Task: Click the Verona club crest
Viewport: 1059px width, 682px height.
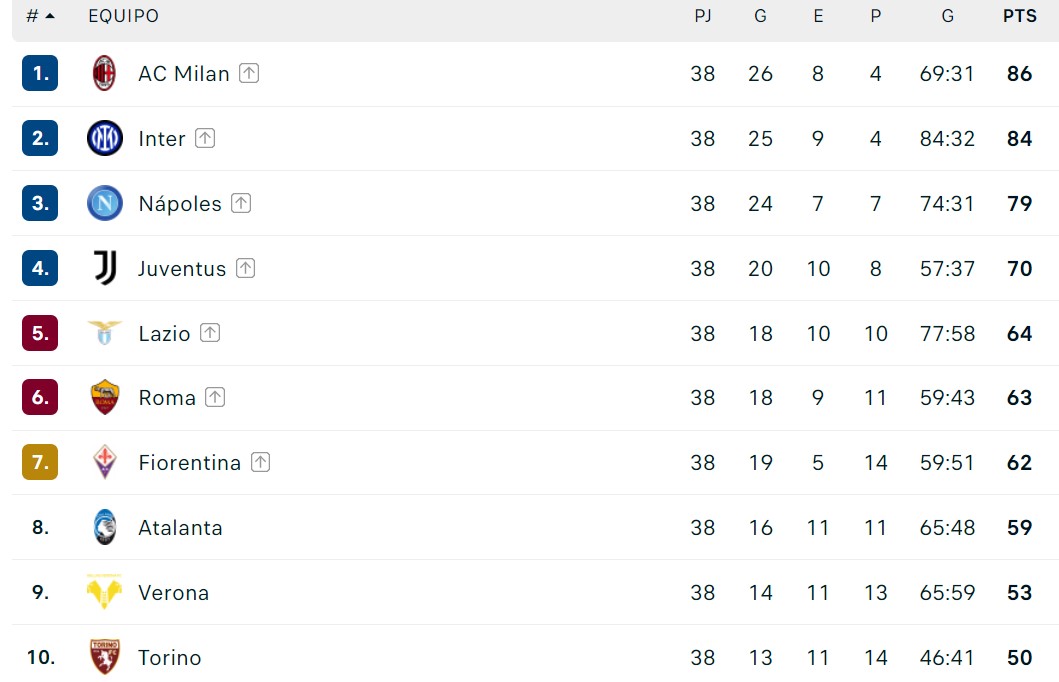Action: pyautogui.click(x=104, y=592)
